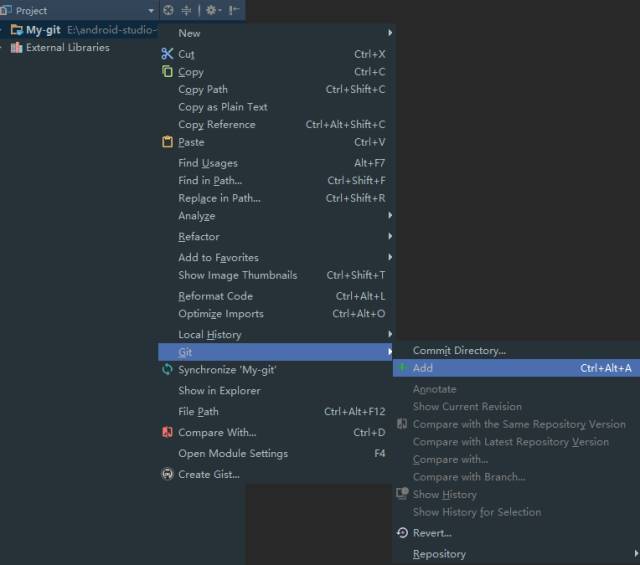Click the External Libraries icon
640x565 pixels.
tap(16, 48)
